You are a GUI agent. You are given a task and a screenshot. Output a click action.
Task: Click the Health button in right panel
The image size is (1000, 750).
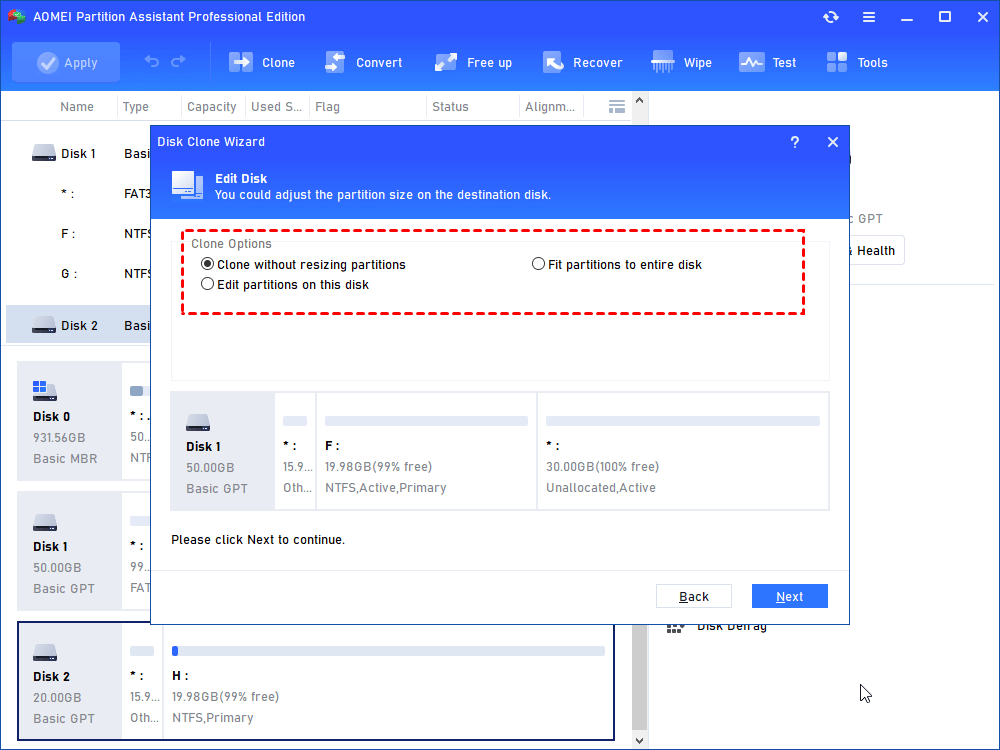click(x=876, y=251)
